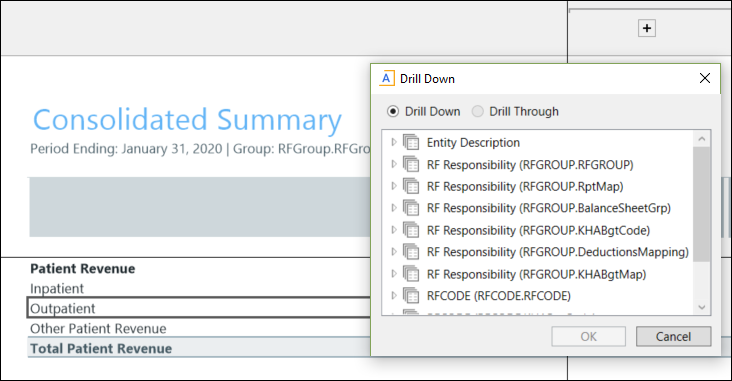Select RF Responsibility (RFGROUP.KHABgtMap) item
Viewport: 732px width, 381px height.
point(536,274)
